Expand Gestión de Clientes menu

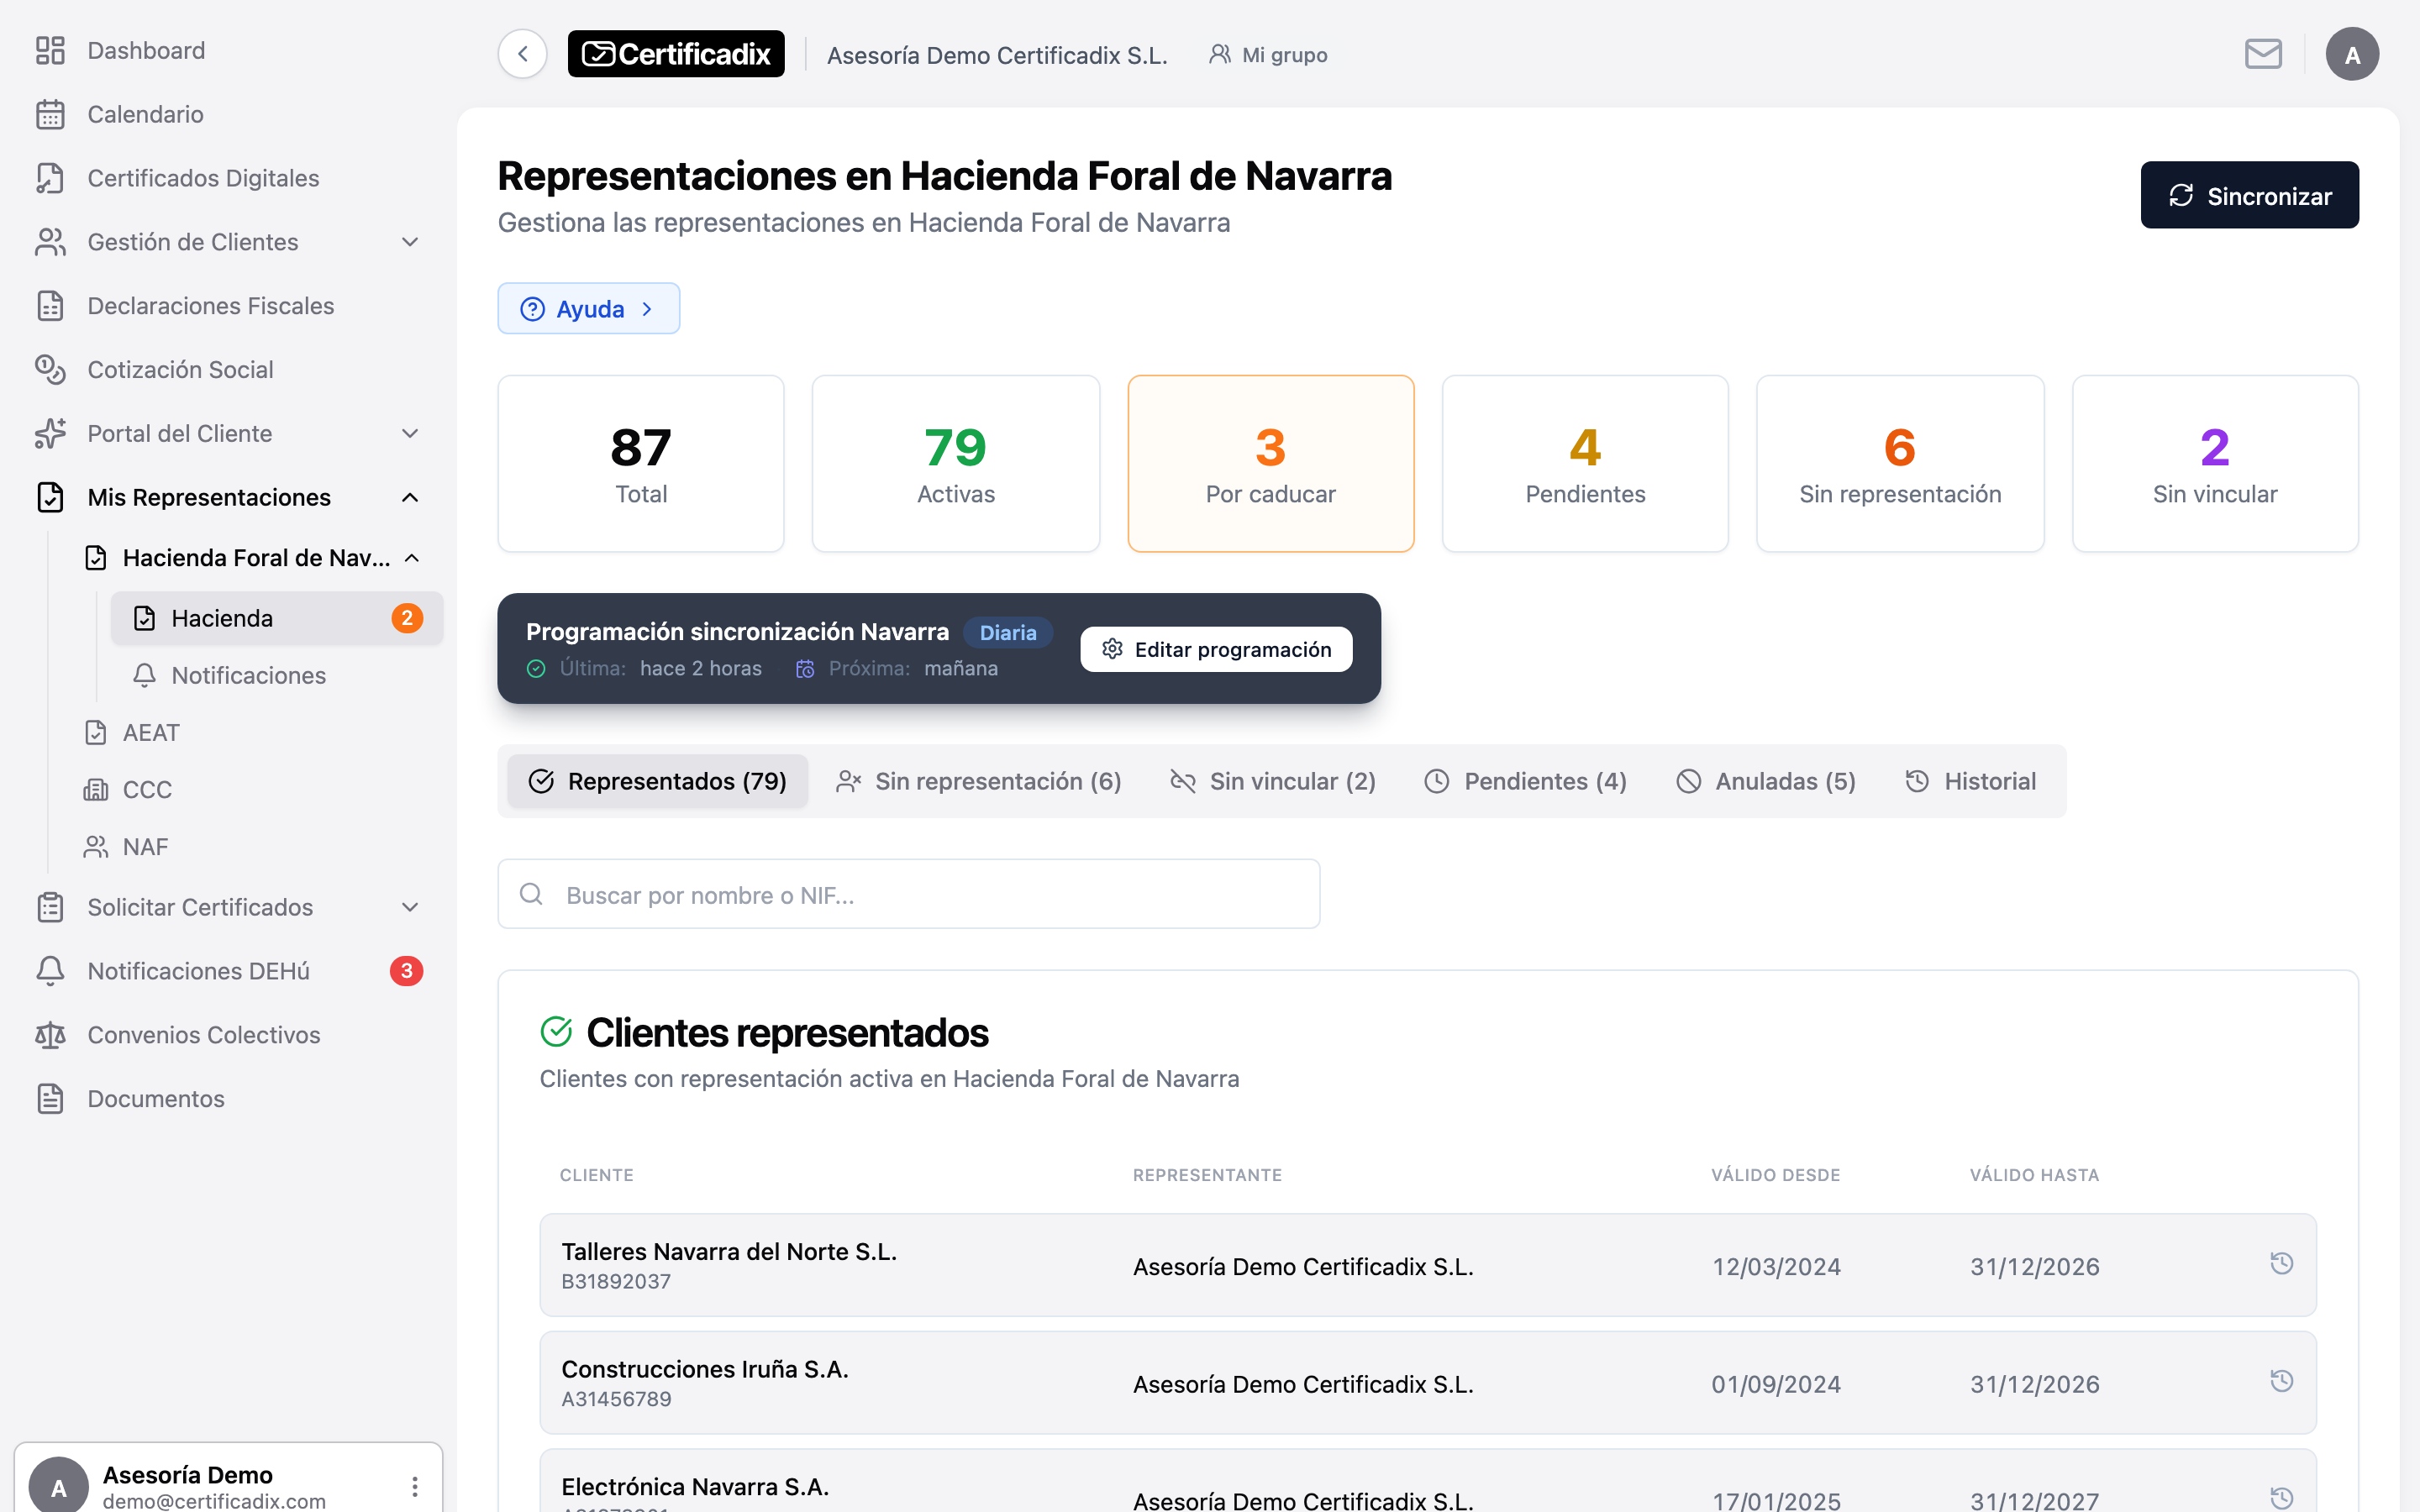pyautogui.click(x=228, y=242)
